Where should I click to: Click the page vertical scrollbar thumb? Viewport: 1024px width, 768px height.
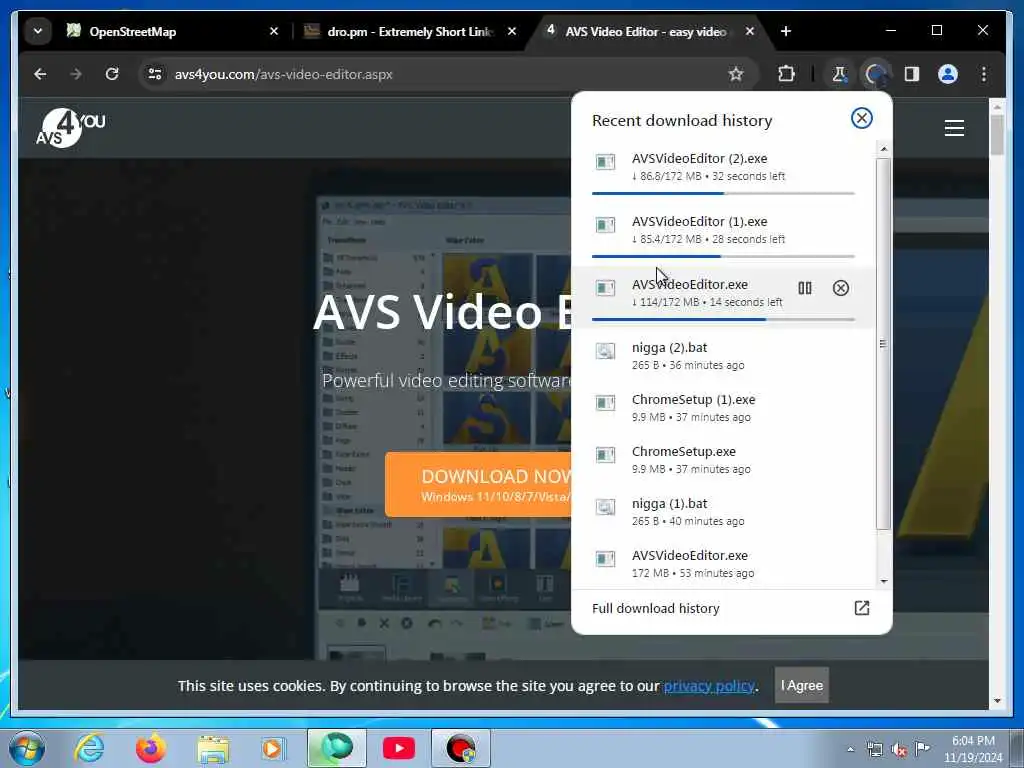click(x=997, y=135)
